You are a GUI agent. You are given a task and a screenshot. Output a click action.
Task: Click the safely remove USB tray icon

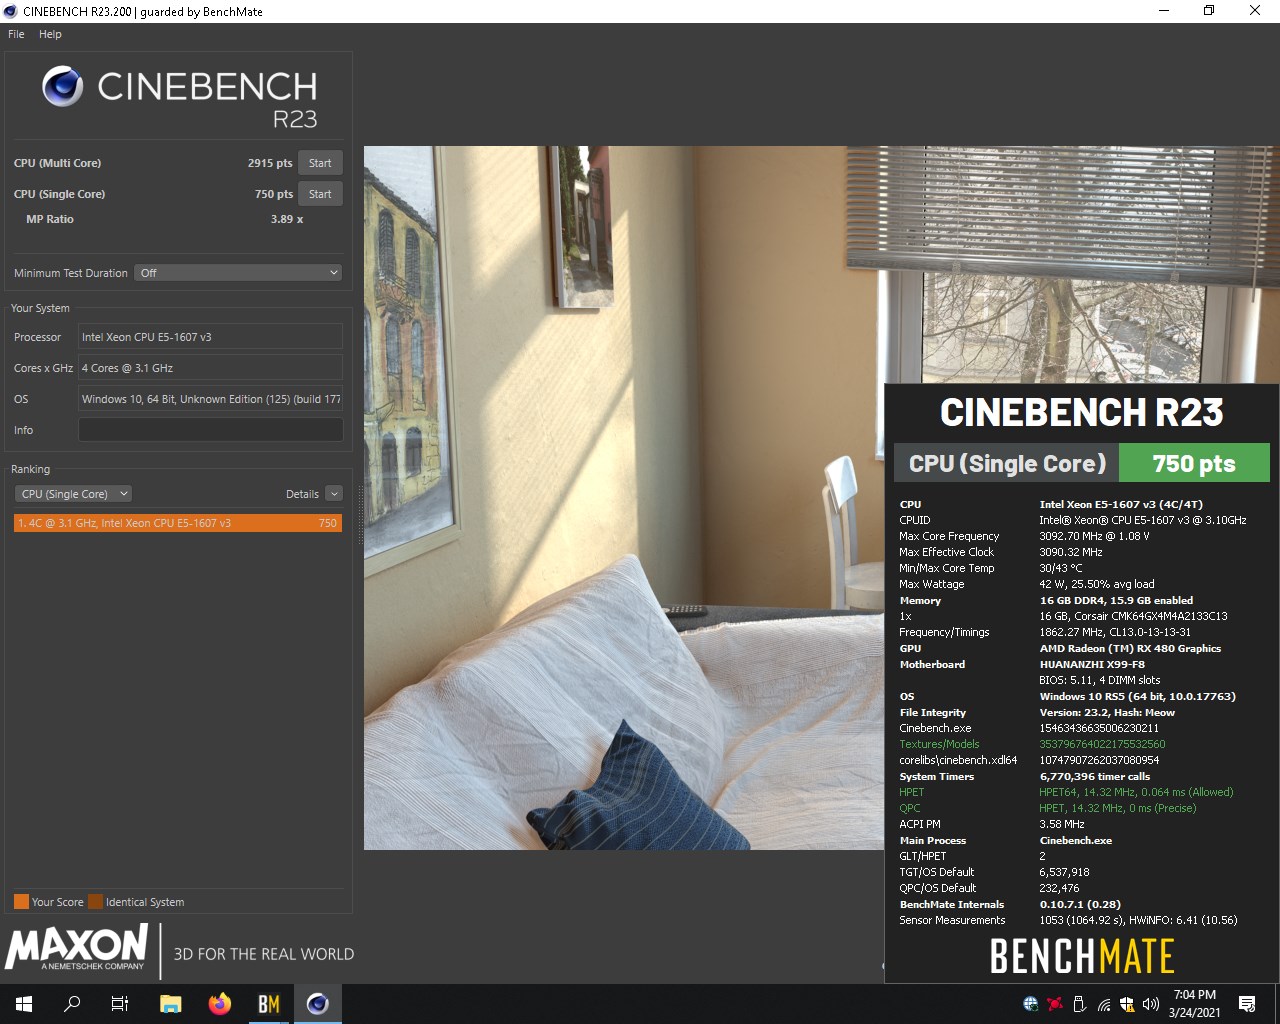[x=1079, y=1004]
